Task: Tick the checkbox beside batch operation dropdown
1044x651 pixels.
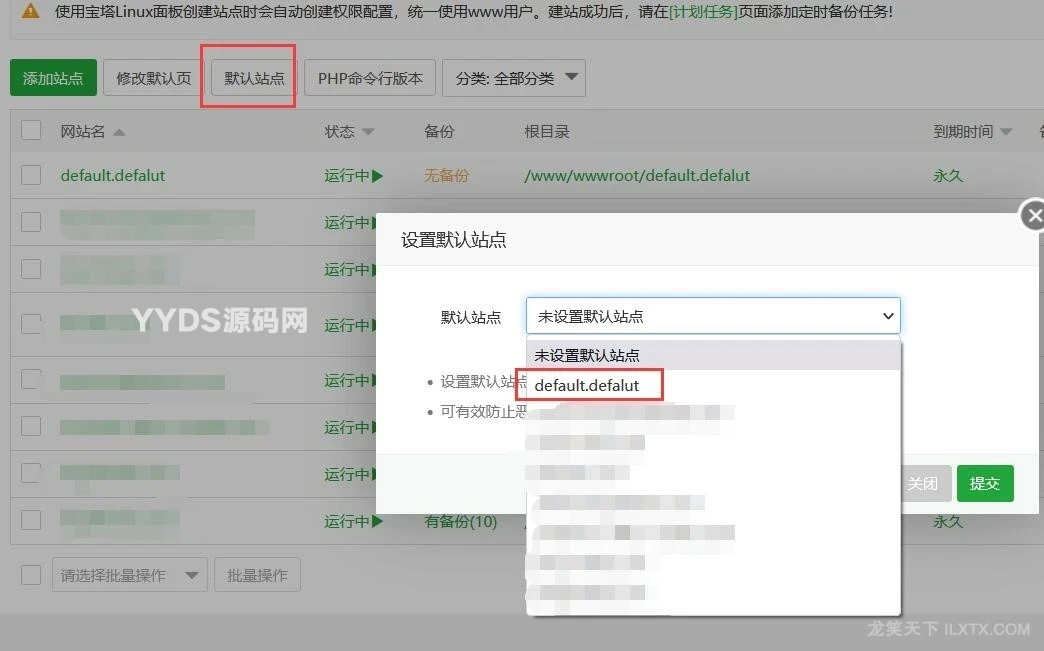Action: [31, 575]
